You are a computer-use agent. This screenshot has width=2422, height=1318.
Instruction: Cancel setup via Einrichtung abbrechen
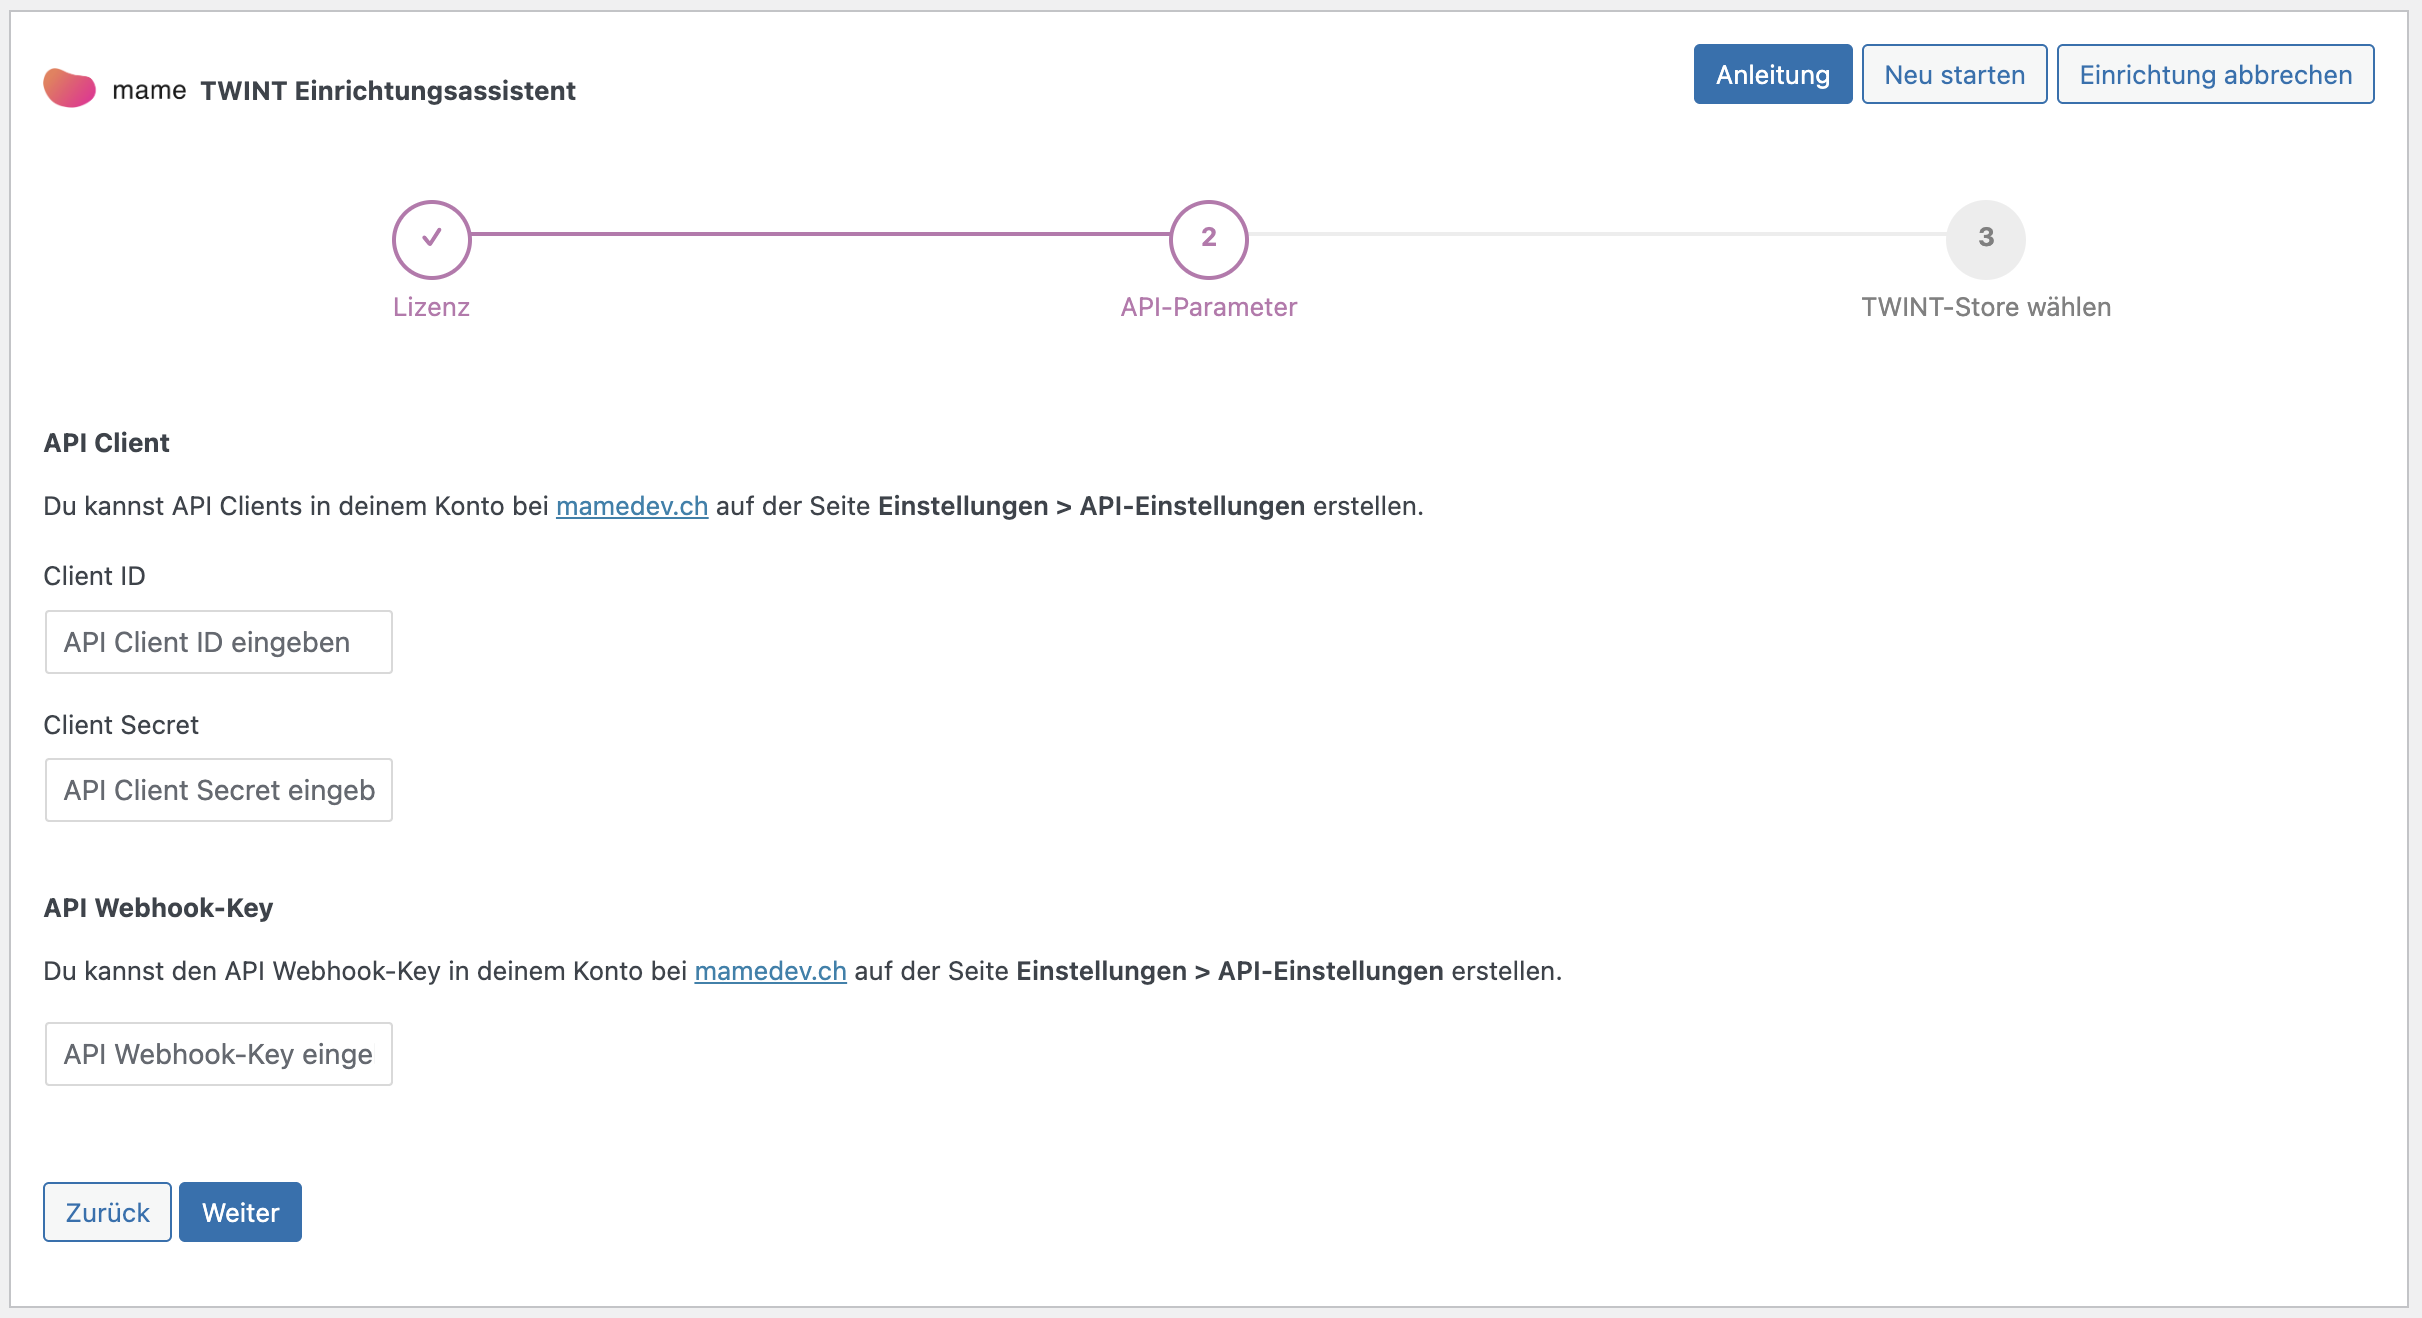[x=2215, y=75]
